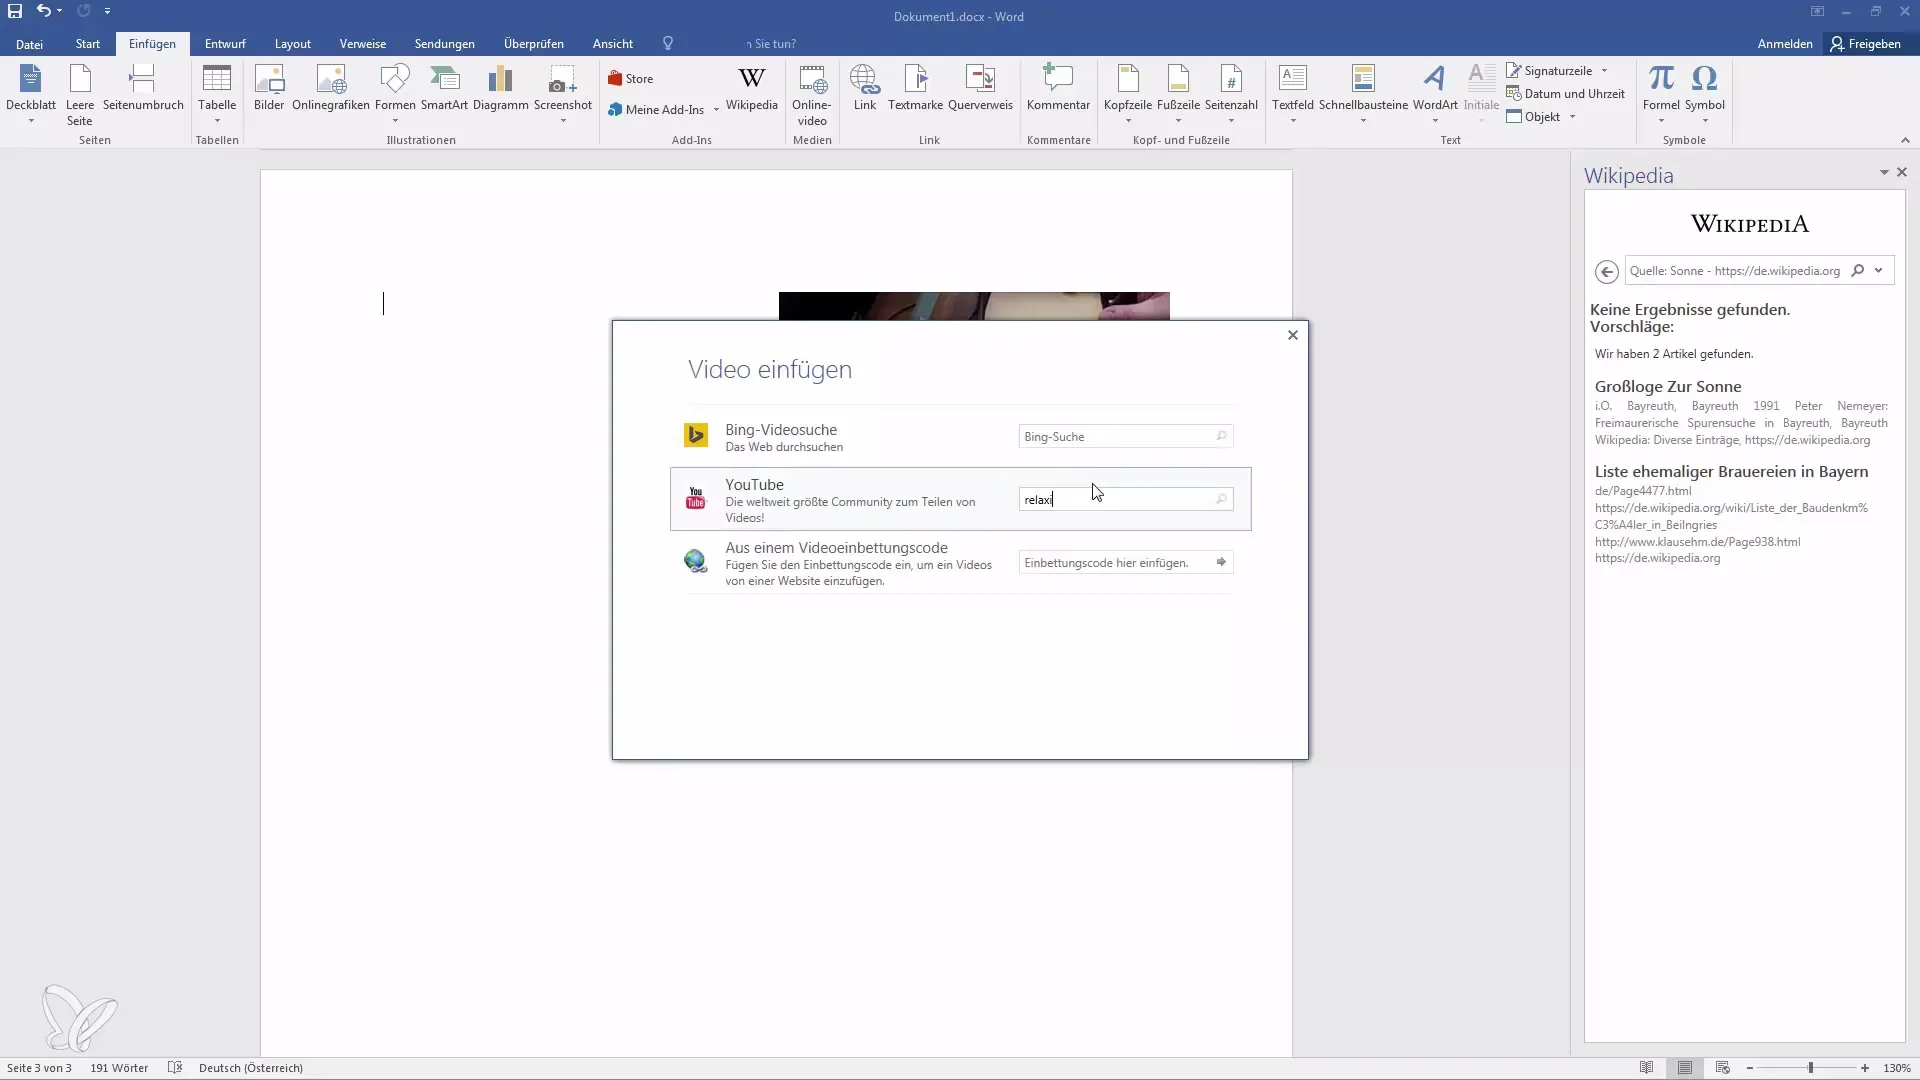Switch to the Layout tab
Image resolution: width=1920 pixels, height=1080 pixels.
click(x=293, y=44)
